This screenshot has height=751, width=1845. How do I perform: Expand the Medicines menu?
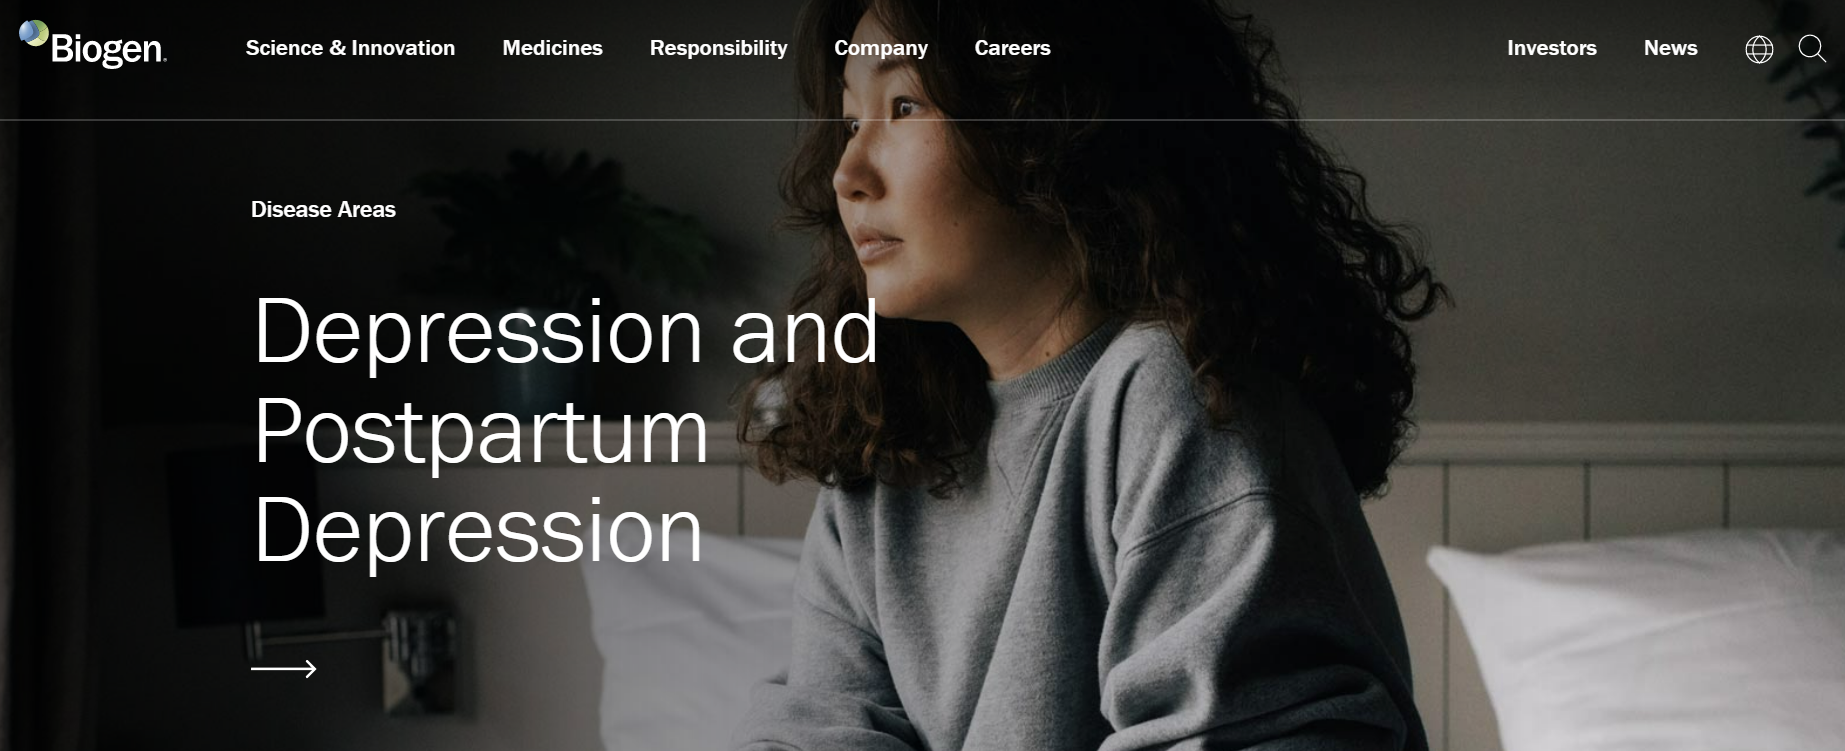coord(552,48)
